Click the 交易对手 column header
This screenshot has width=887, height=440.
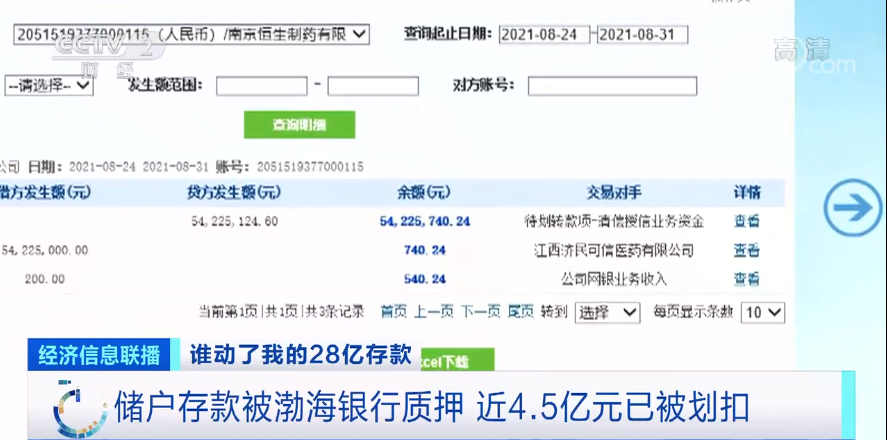(x=614, y=193)
